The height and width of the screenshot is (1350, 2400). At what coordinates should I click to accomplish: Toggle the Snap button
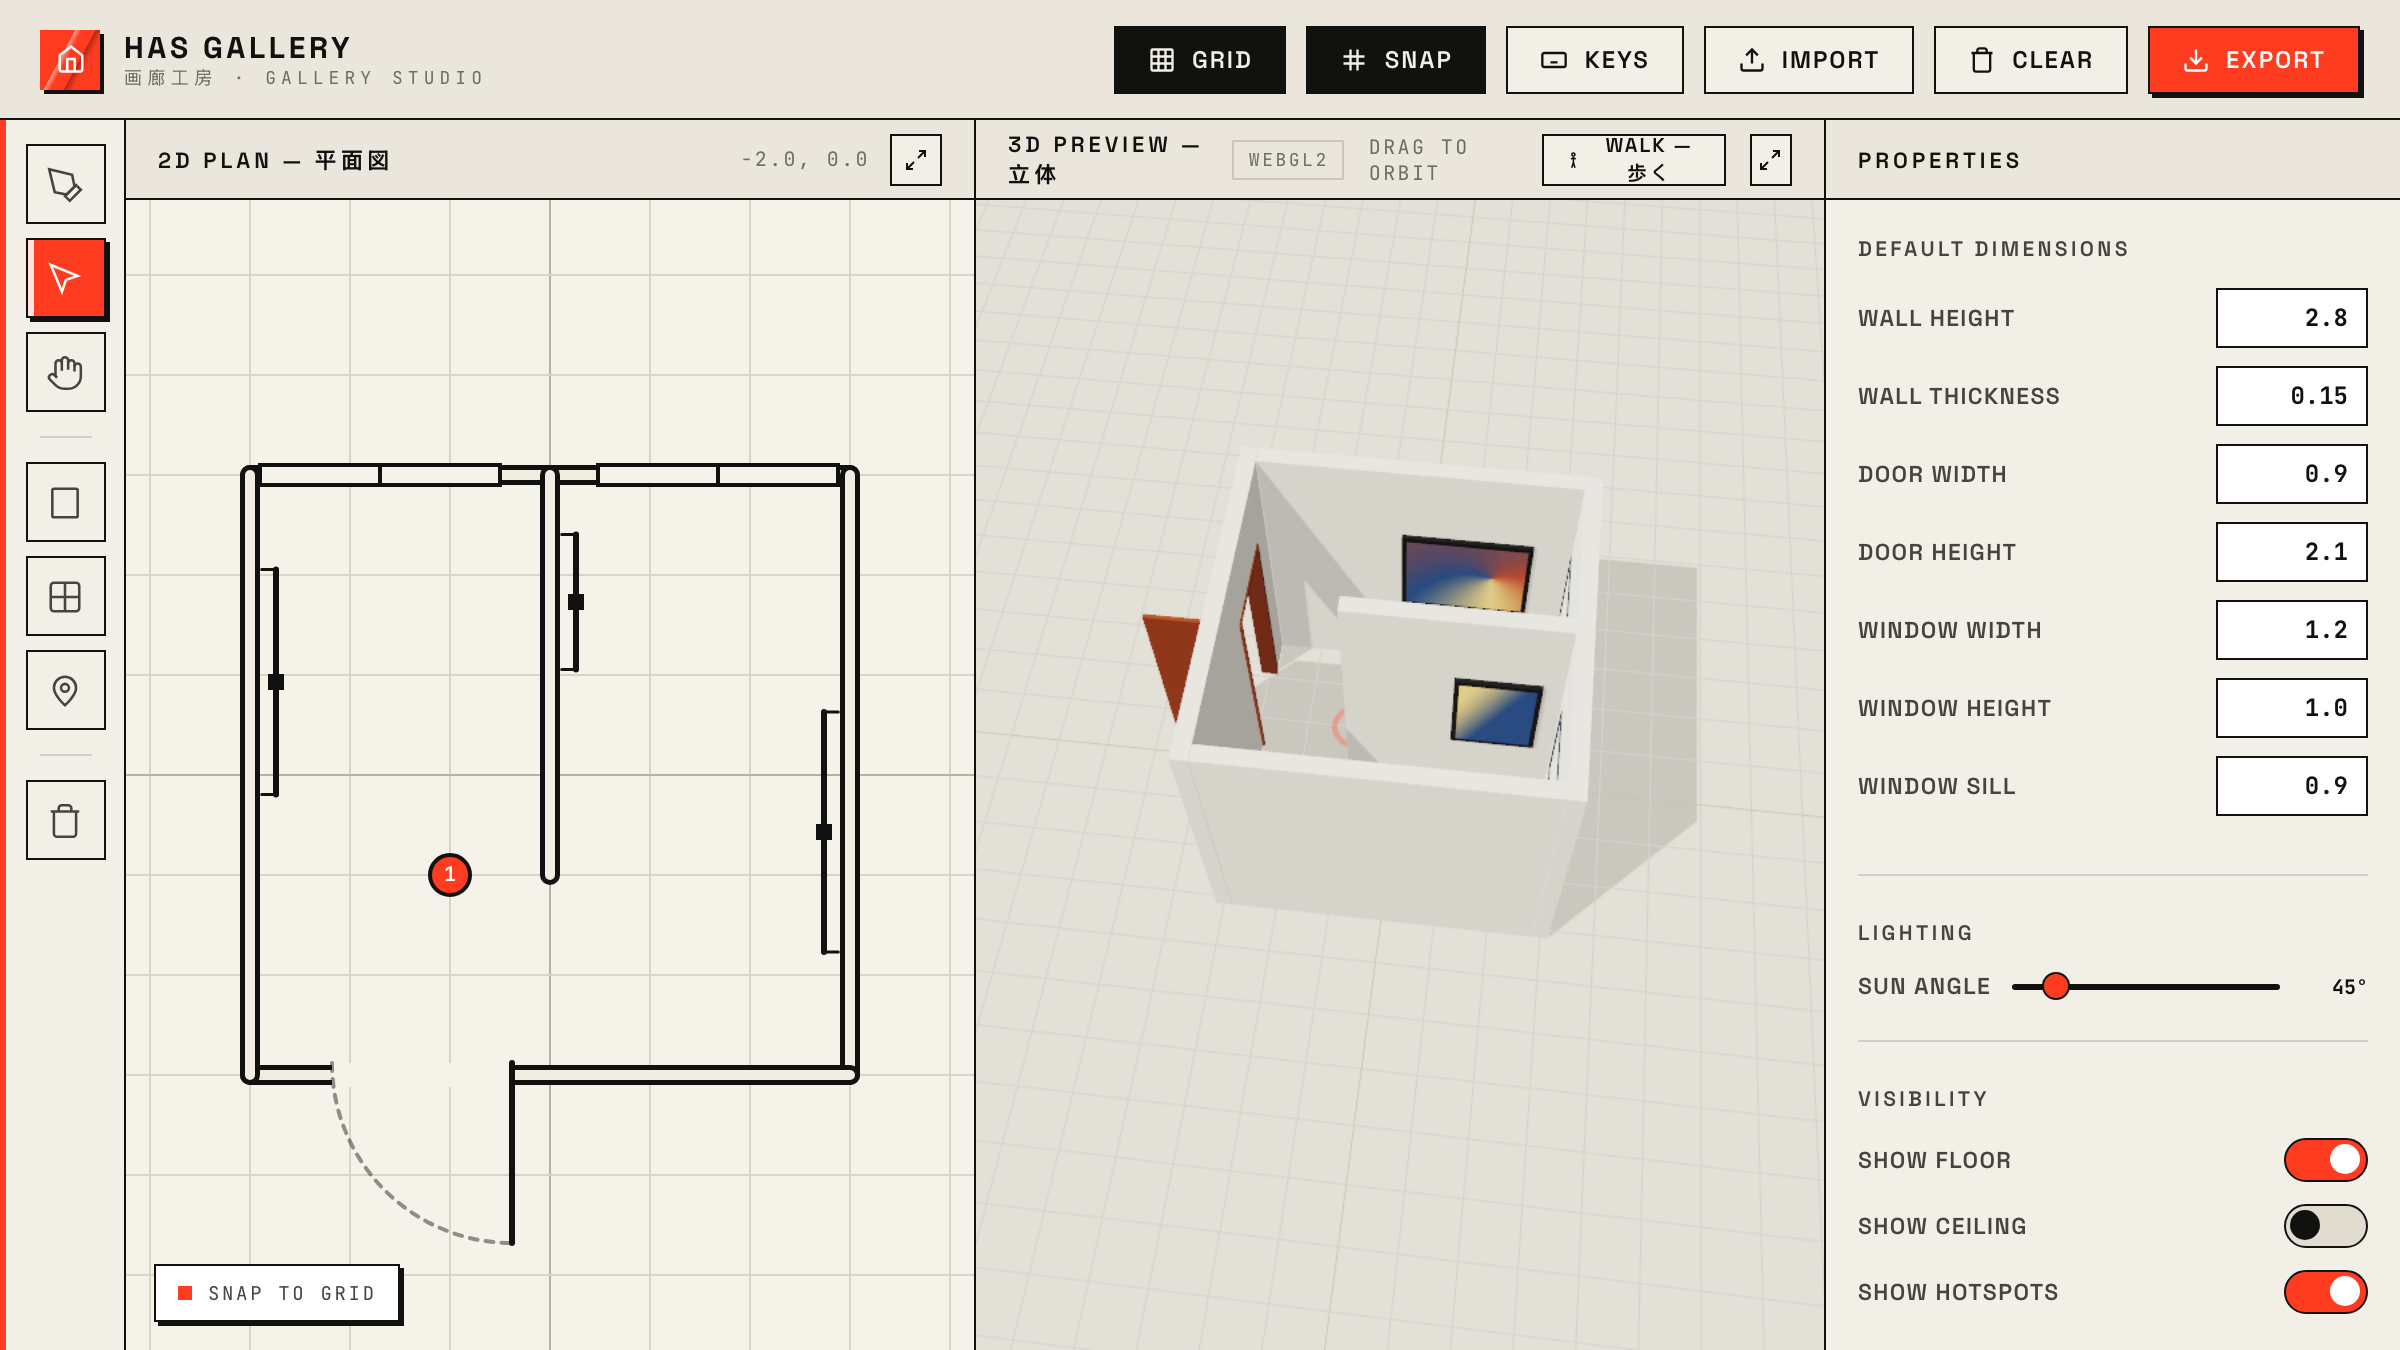[x=1396, y=60]
